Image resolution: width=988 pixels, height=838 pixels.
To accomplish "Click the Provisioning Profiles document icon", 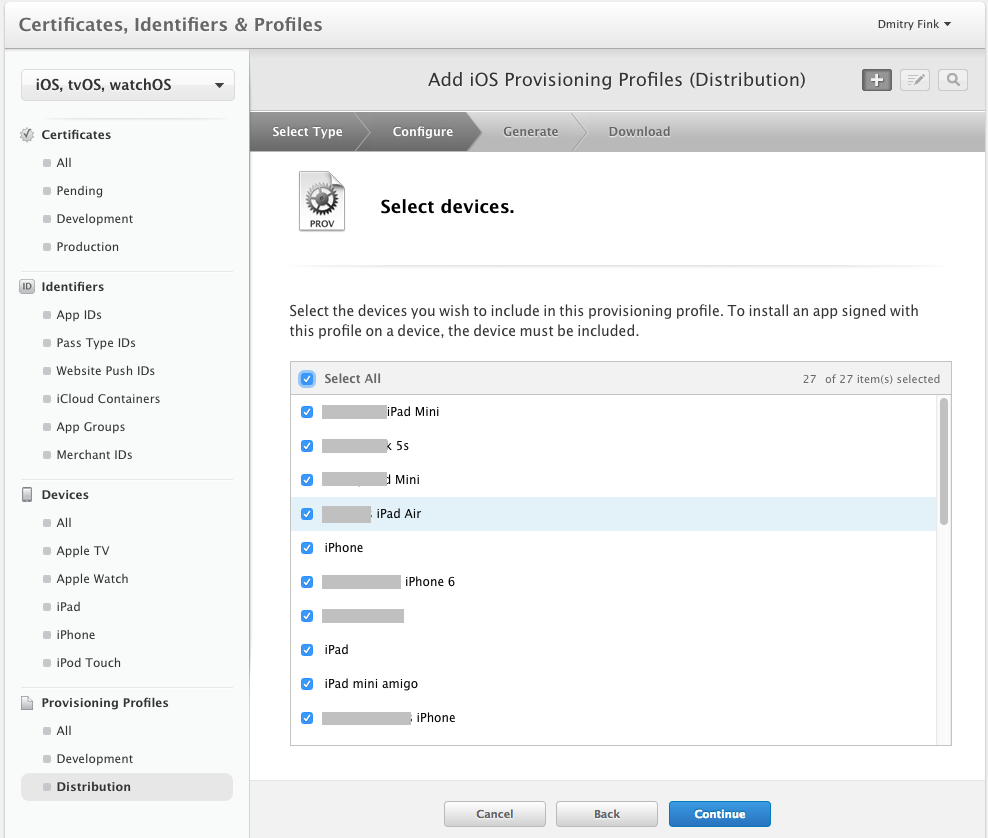I will pos(27,703).
